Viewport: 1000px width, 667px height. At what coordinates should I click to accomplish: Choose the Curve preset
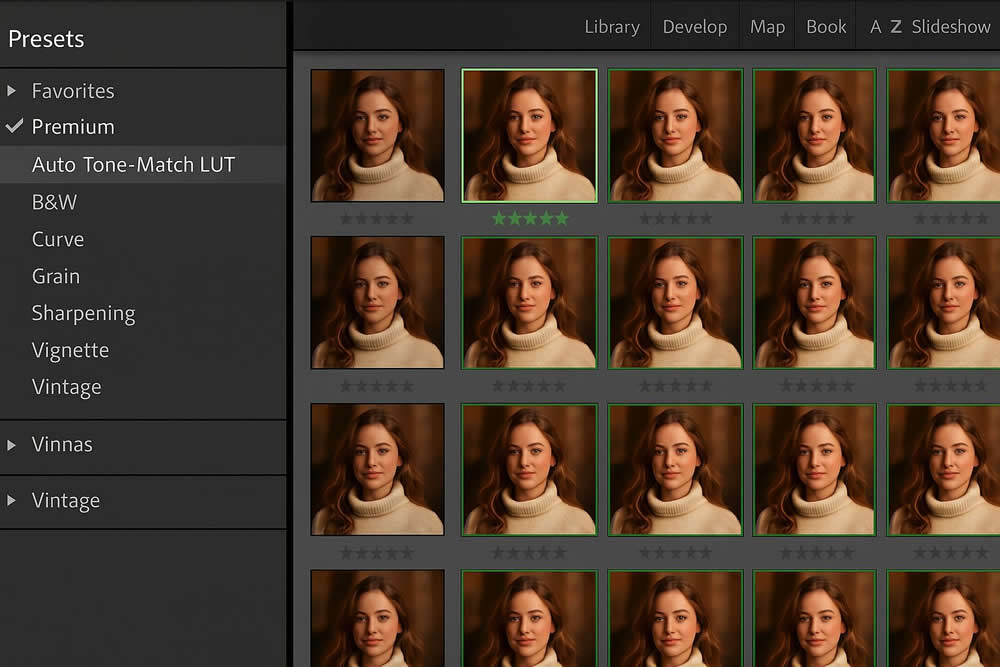tap(58, 239)
